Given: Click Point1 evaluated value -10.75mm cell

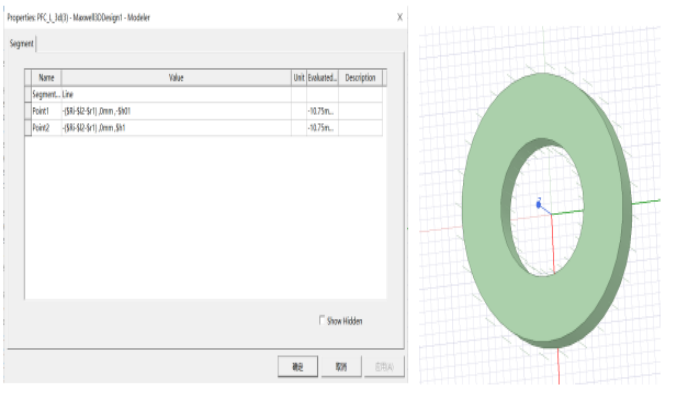Looking at the screenshot, I should (x=323, y=111).
